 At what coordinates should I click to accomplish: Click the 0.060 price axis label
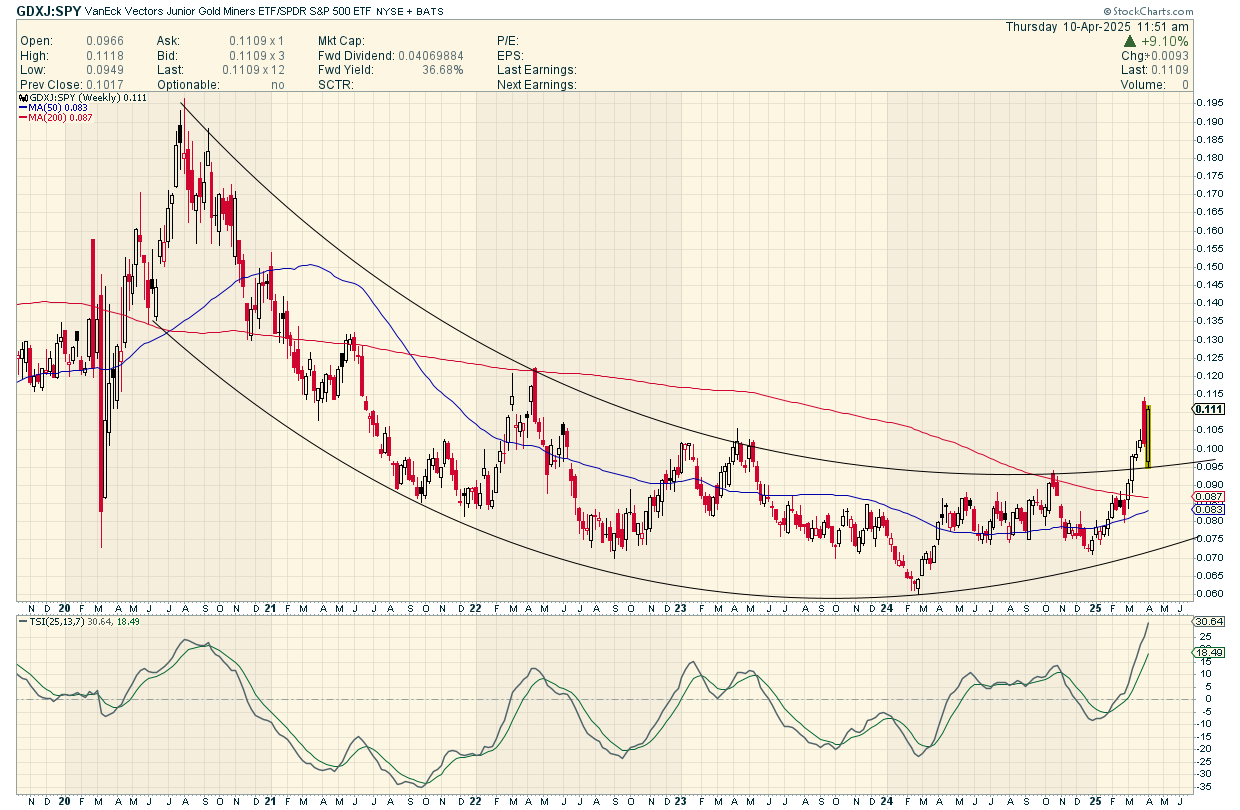click(1209, 594)
